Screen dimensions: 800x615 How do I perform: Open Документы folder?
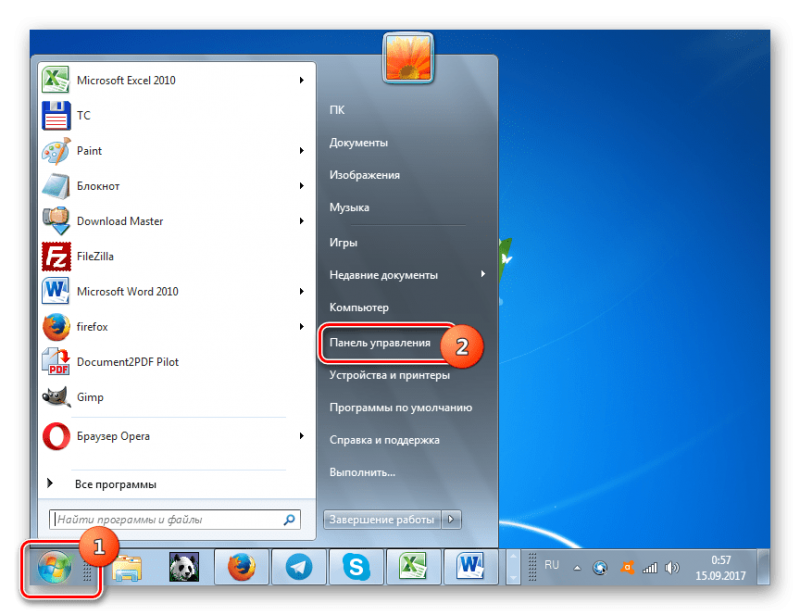[358, 142]
